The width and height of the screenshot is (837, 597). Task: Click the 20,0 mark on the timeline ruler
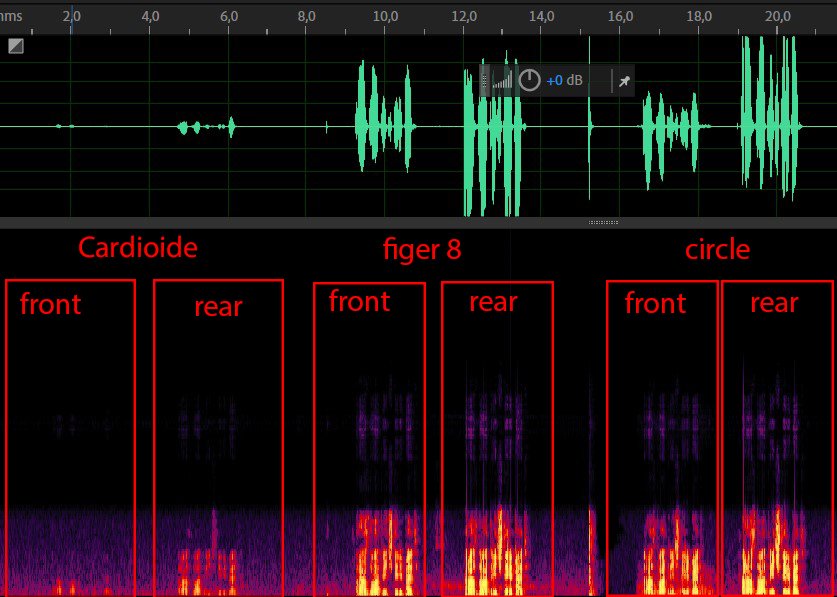point(777,16)
